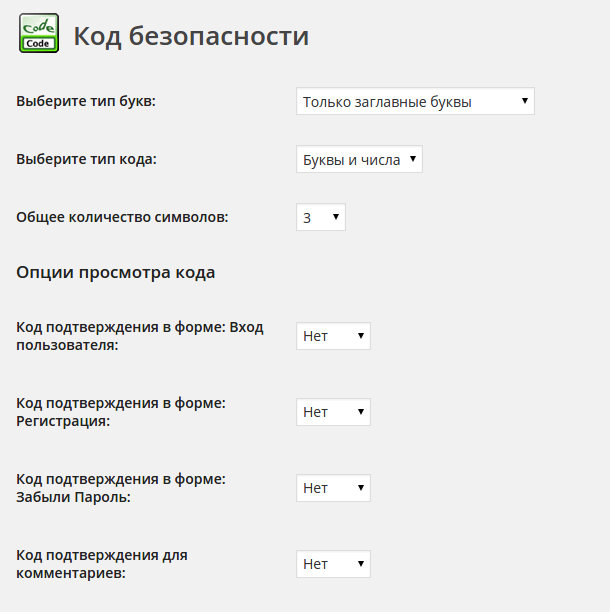Expand the total character count dropdown showing 3
The height and width of the screenshot is (612, 610).
pos(319,217)
